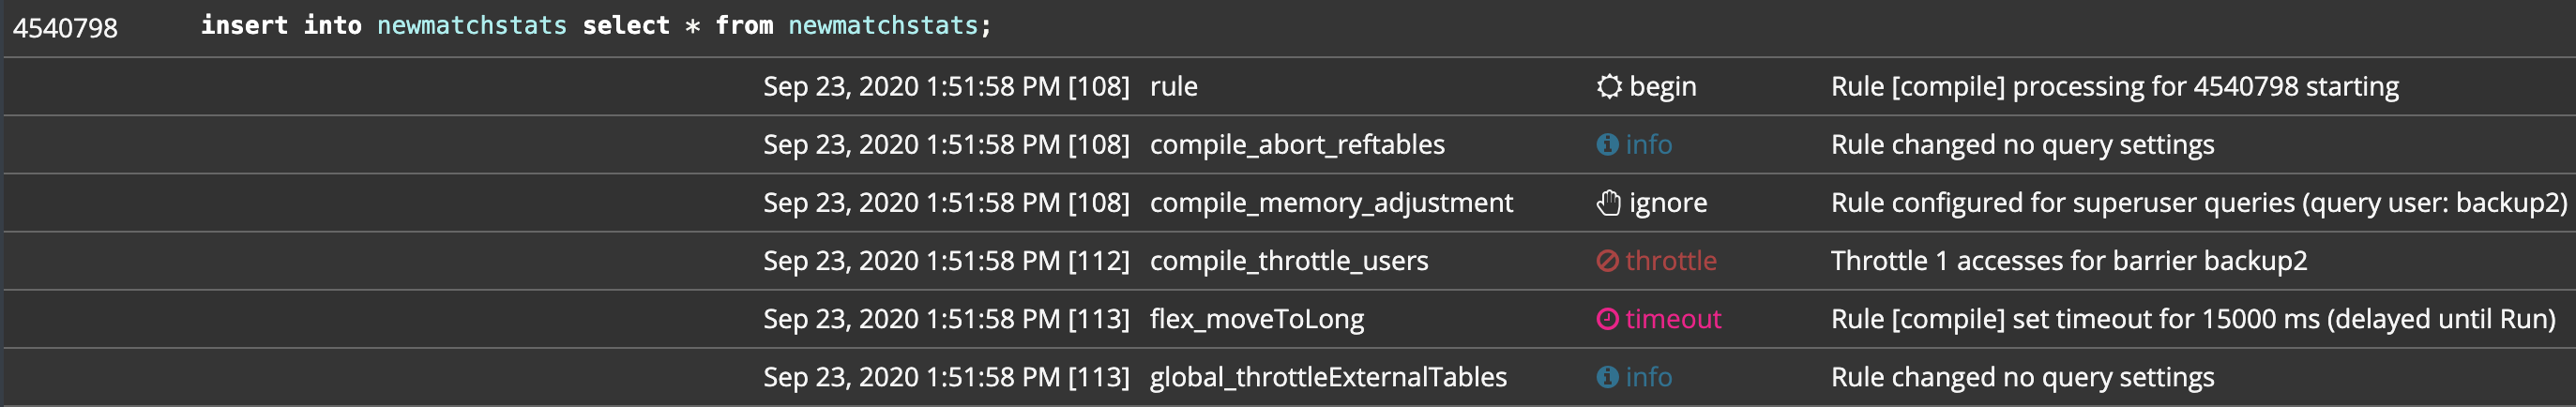
Task: Open the compile_throttle_users rule name
Action: [1289, 261]
